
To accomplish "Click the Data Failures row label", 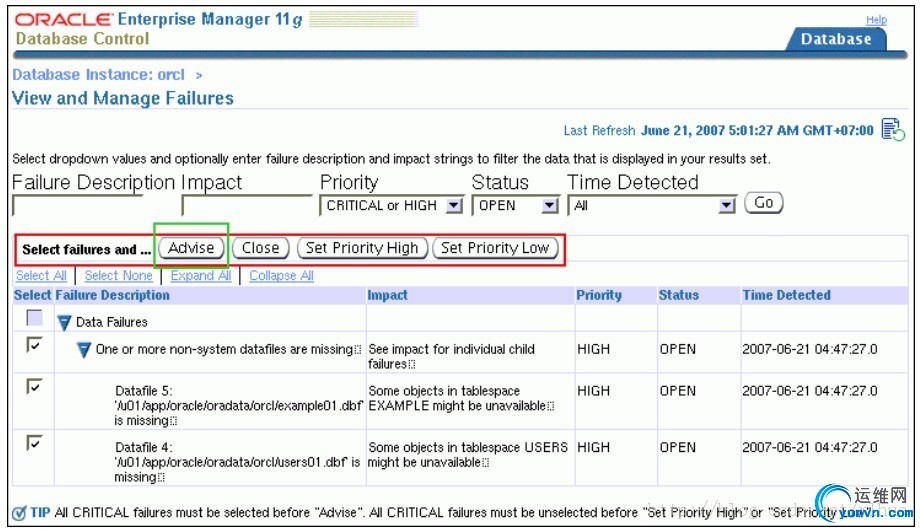I will point(111,322).
